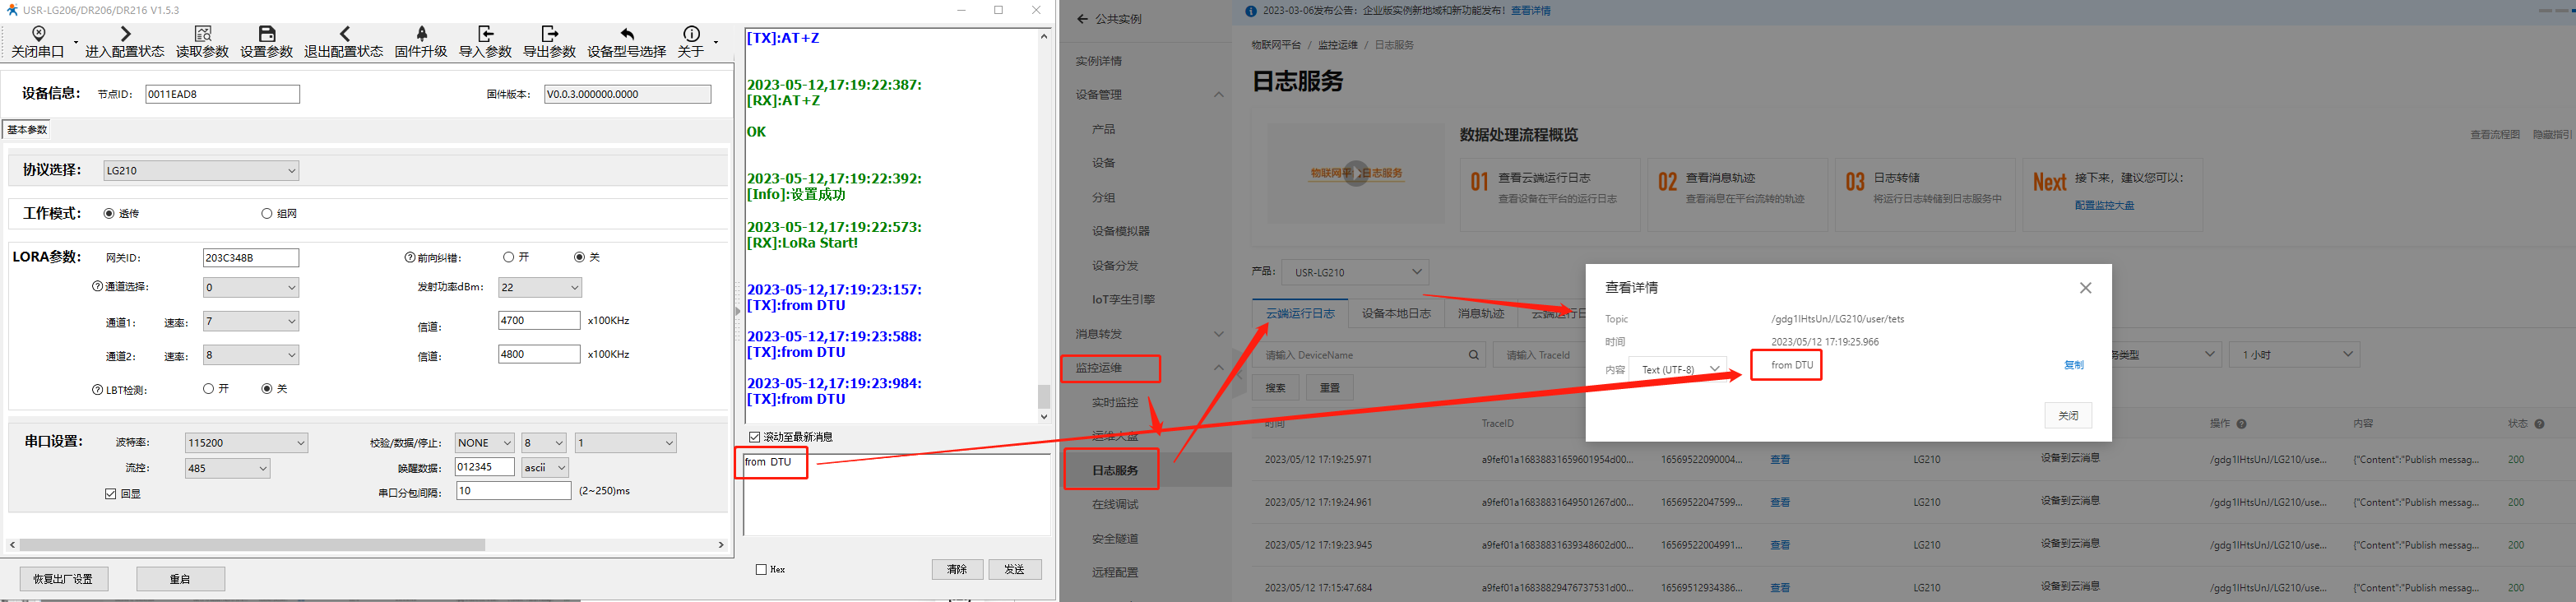Click the 关闭 button in details dialog

(2067, 415)
